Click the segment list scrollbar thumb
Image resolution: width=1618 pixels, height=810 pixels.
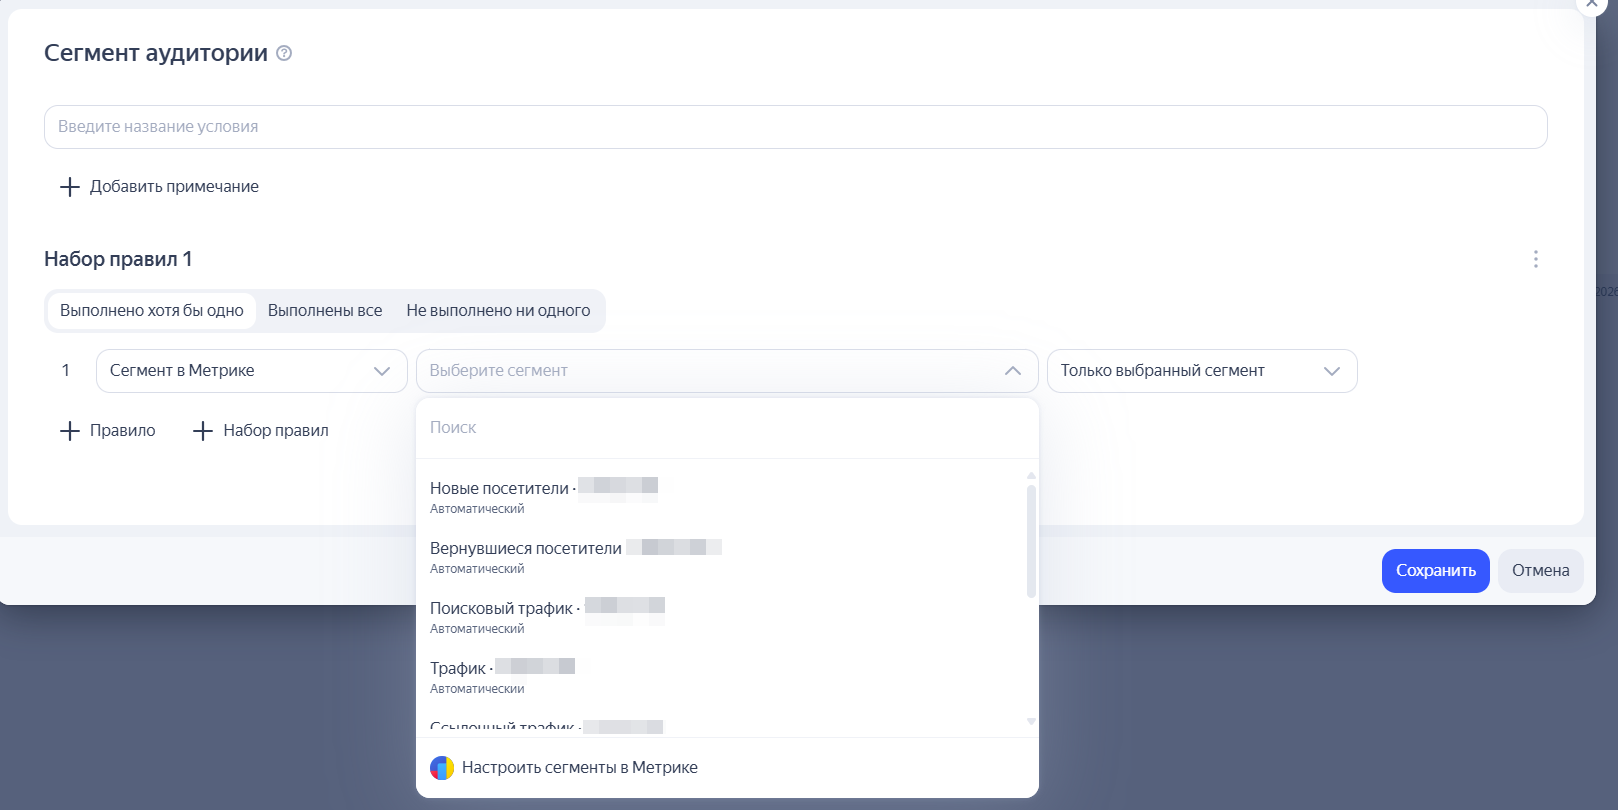1031,540
